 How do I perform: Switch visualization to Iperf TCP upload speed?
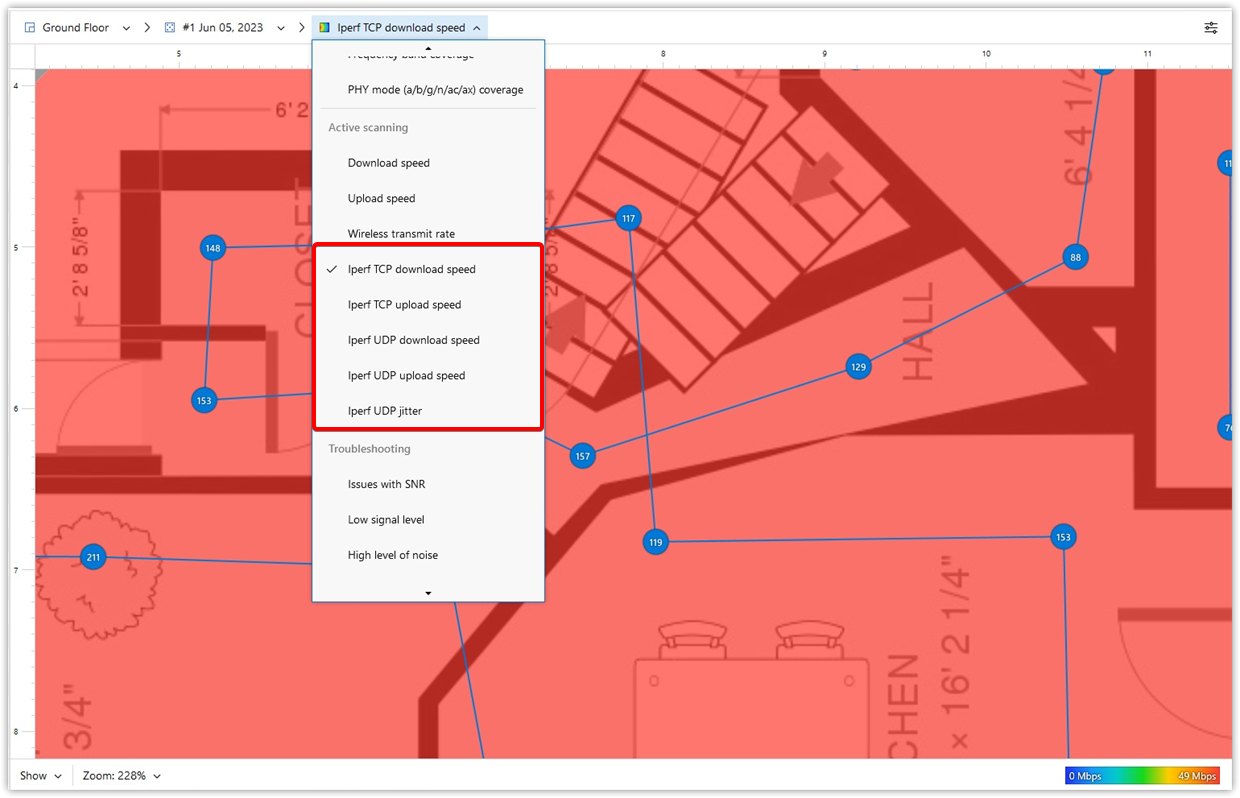[404, 304]
